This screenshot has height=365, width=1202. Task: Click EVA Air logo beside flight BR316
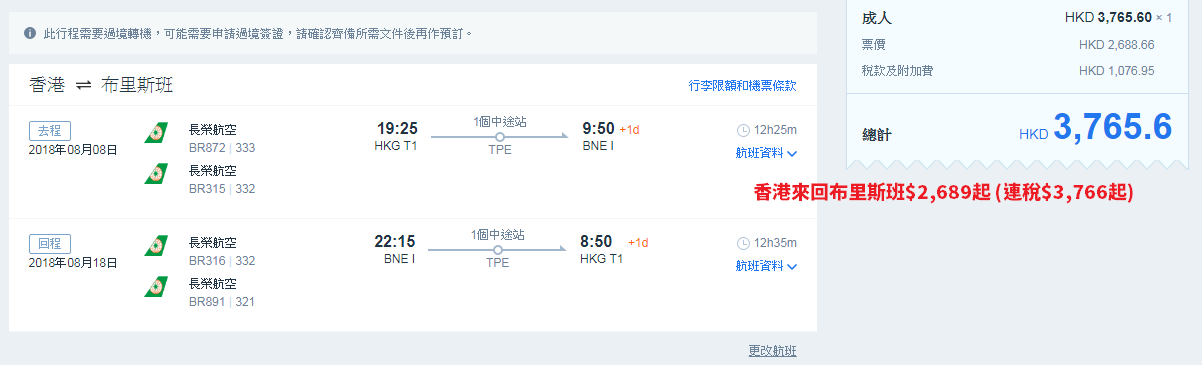(155, 246)
